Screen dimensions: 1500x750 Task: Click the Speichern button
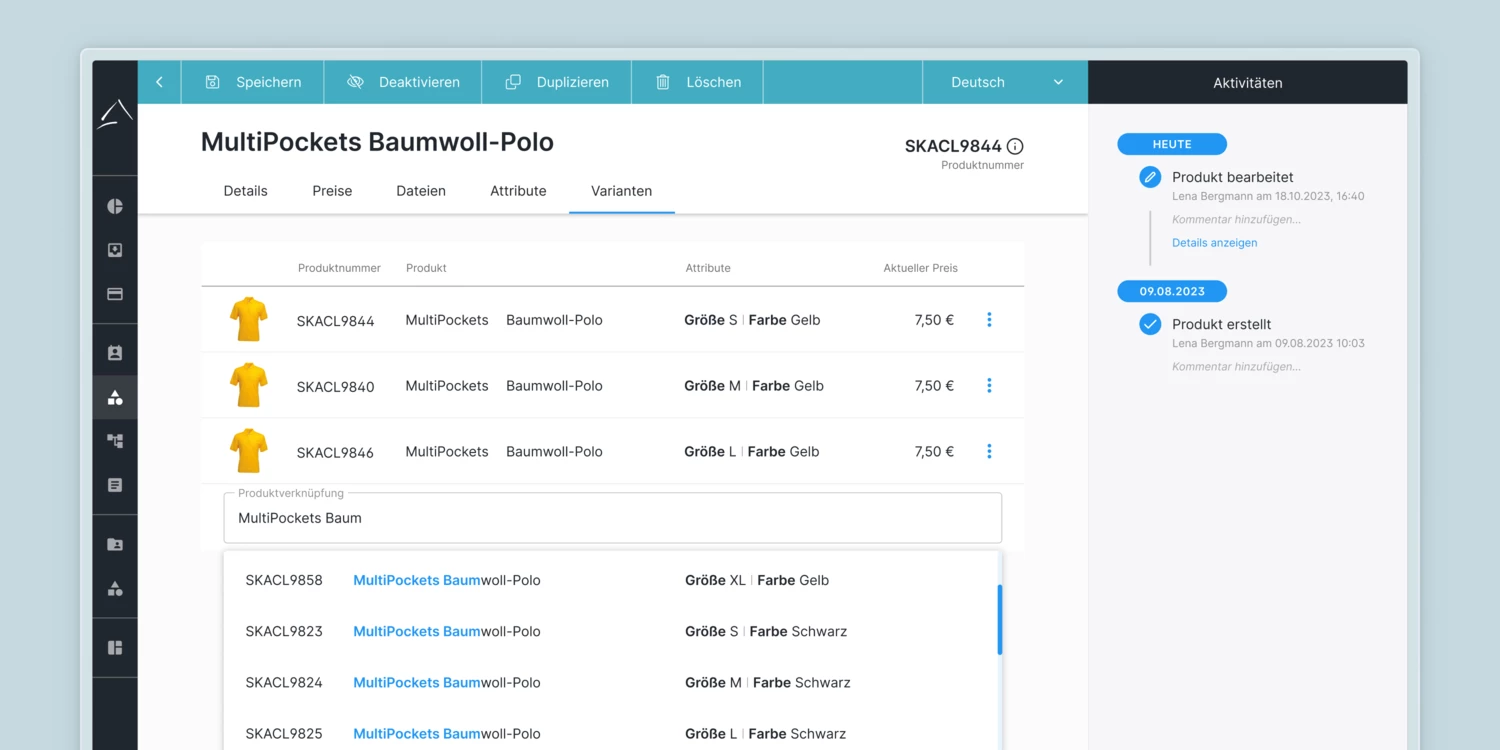253,82
